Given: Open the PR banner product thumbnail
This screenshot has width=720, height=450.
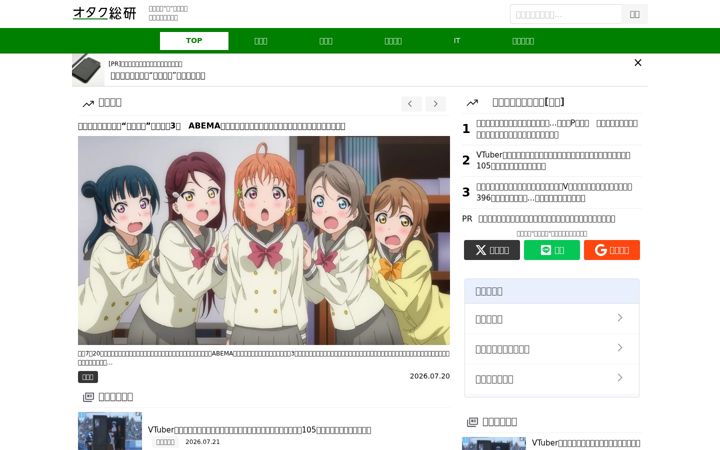Looking at the screenshot, I should (x=88, y=70).
